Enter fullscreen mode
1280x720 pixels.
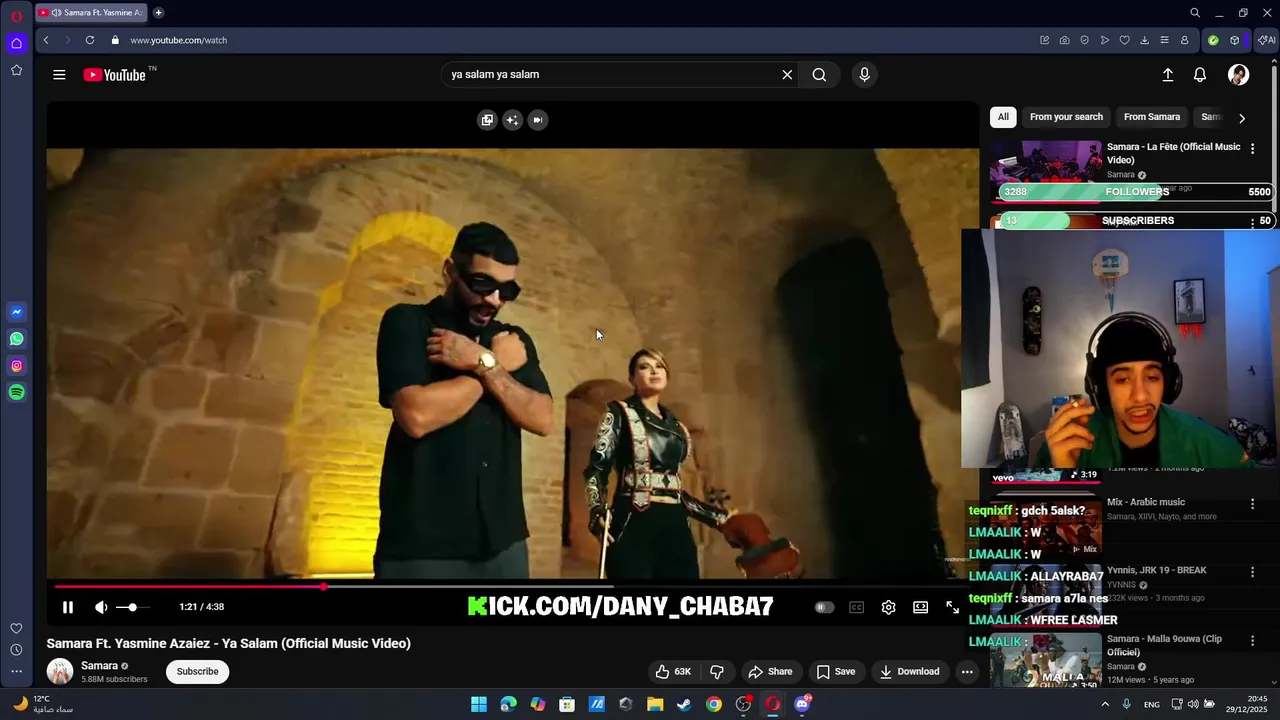tap(952, 607)
